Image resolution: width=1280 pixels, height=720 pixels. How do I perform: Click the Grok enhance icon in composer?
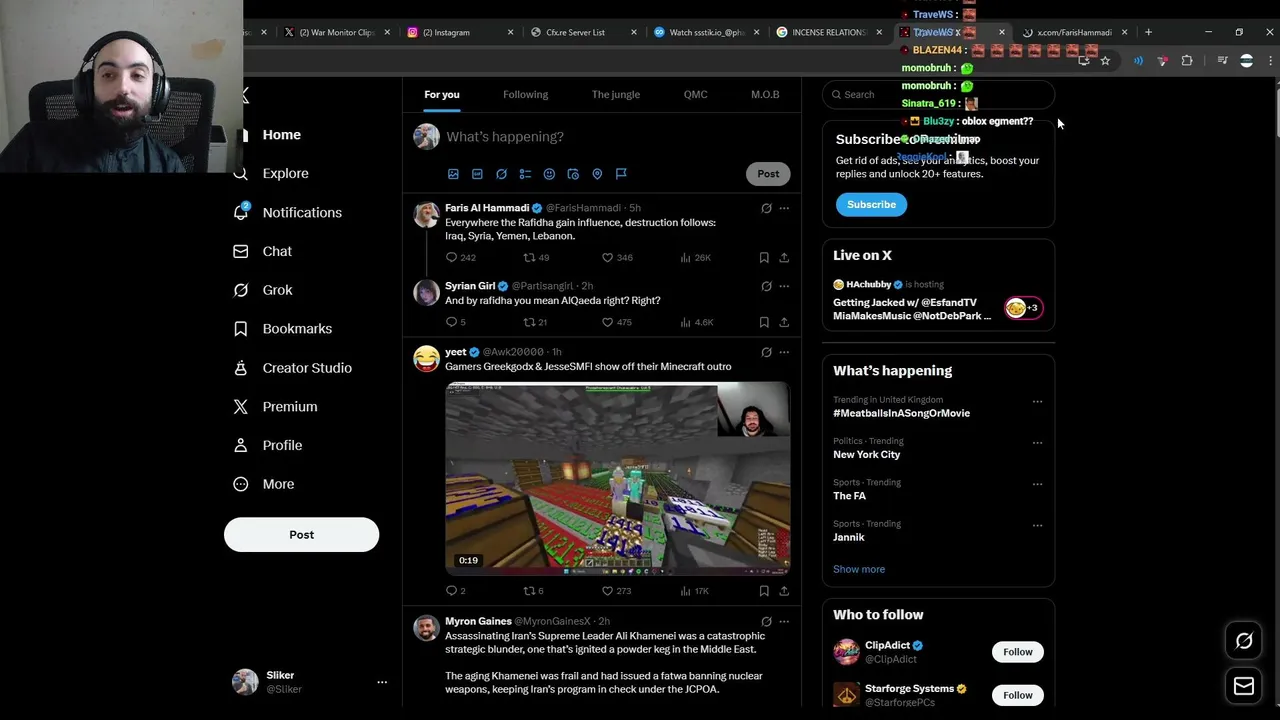(501, 174)
